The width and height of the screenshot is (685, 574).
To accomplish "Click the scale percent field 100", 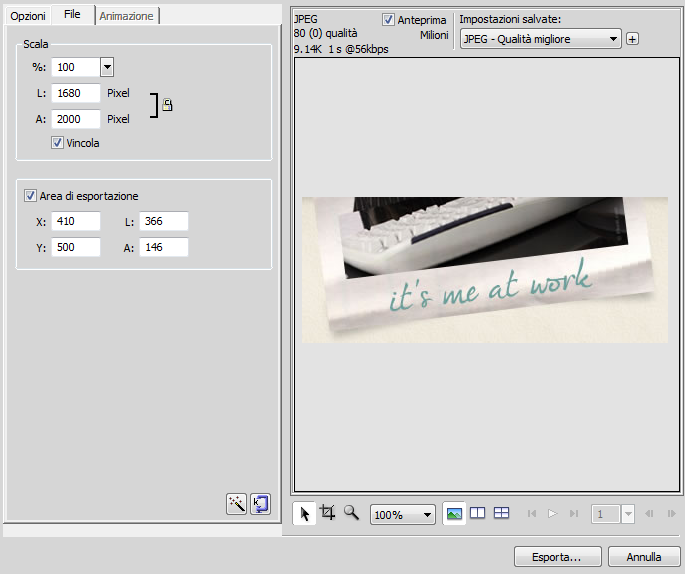I will click(x=76, y=67).
